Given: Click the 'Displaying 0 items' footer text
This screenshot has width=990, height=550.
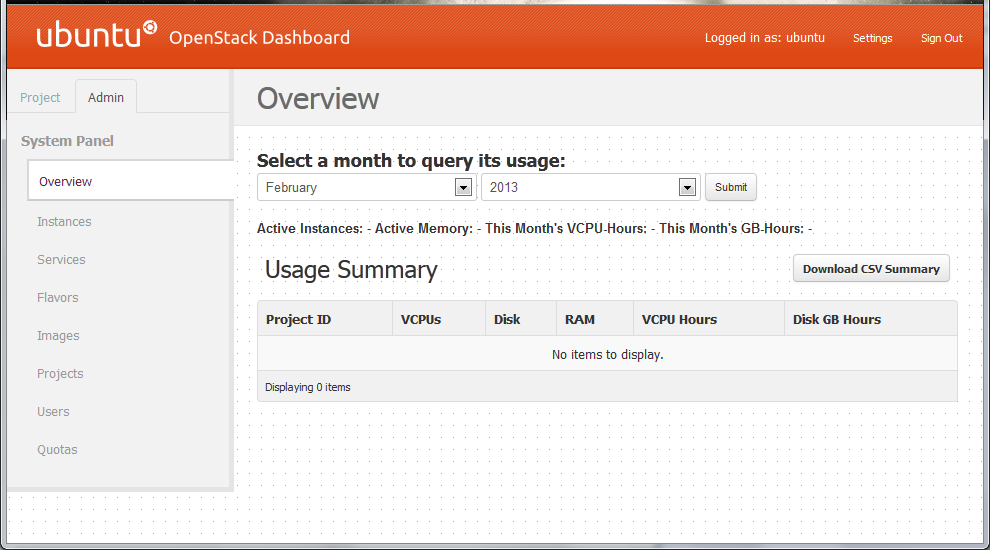Looking at the screenshot, I should [x=307, y=387].
